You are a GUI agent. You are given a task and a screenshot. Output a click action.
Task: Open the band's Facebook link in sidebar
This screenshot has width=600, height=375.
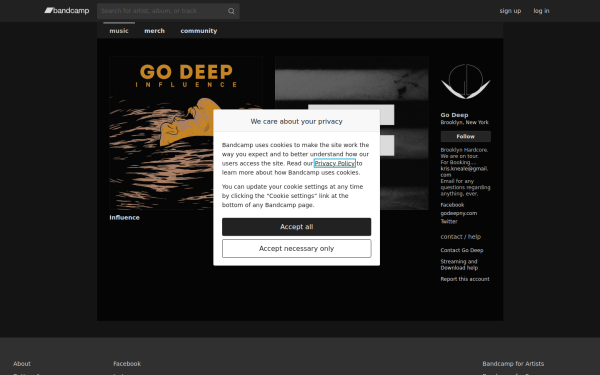pyautogui.click(x=452, y=205)
